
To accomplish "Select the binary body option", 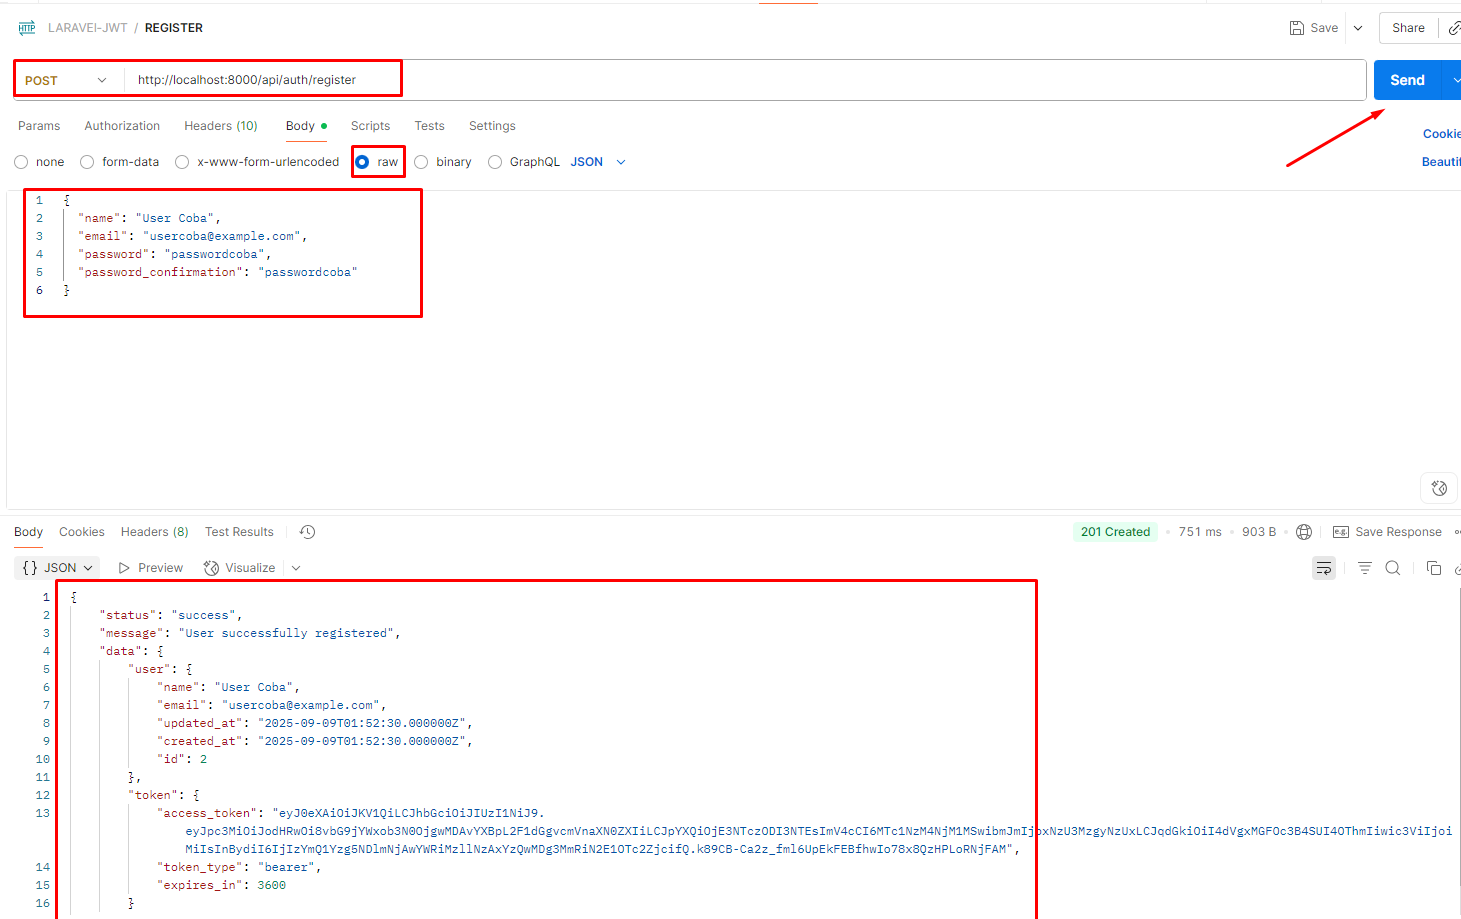I will click(422, 162).
